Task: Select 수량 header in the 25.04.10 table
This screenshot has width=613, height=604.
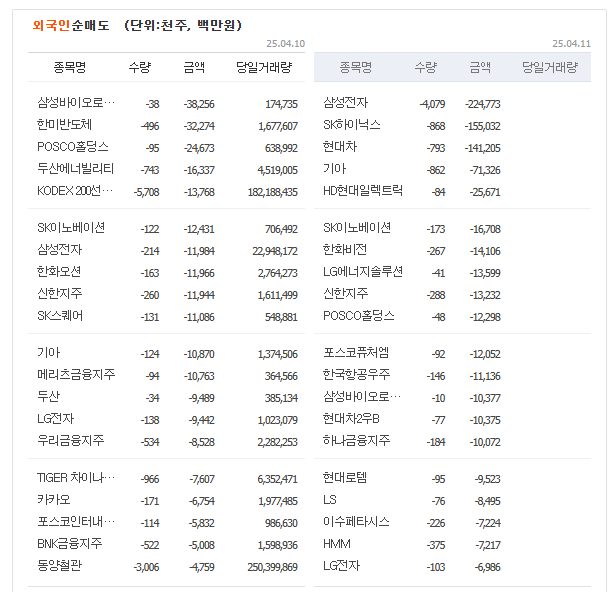Action: pos(140,67)
